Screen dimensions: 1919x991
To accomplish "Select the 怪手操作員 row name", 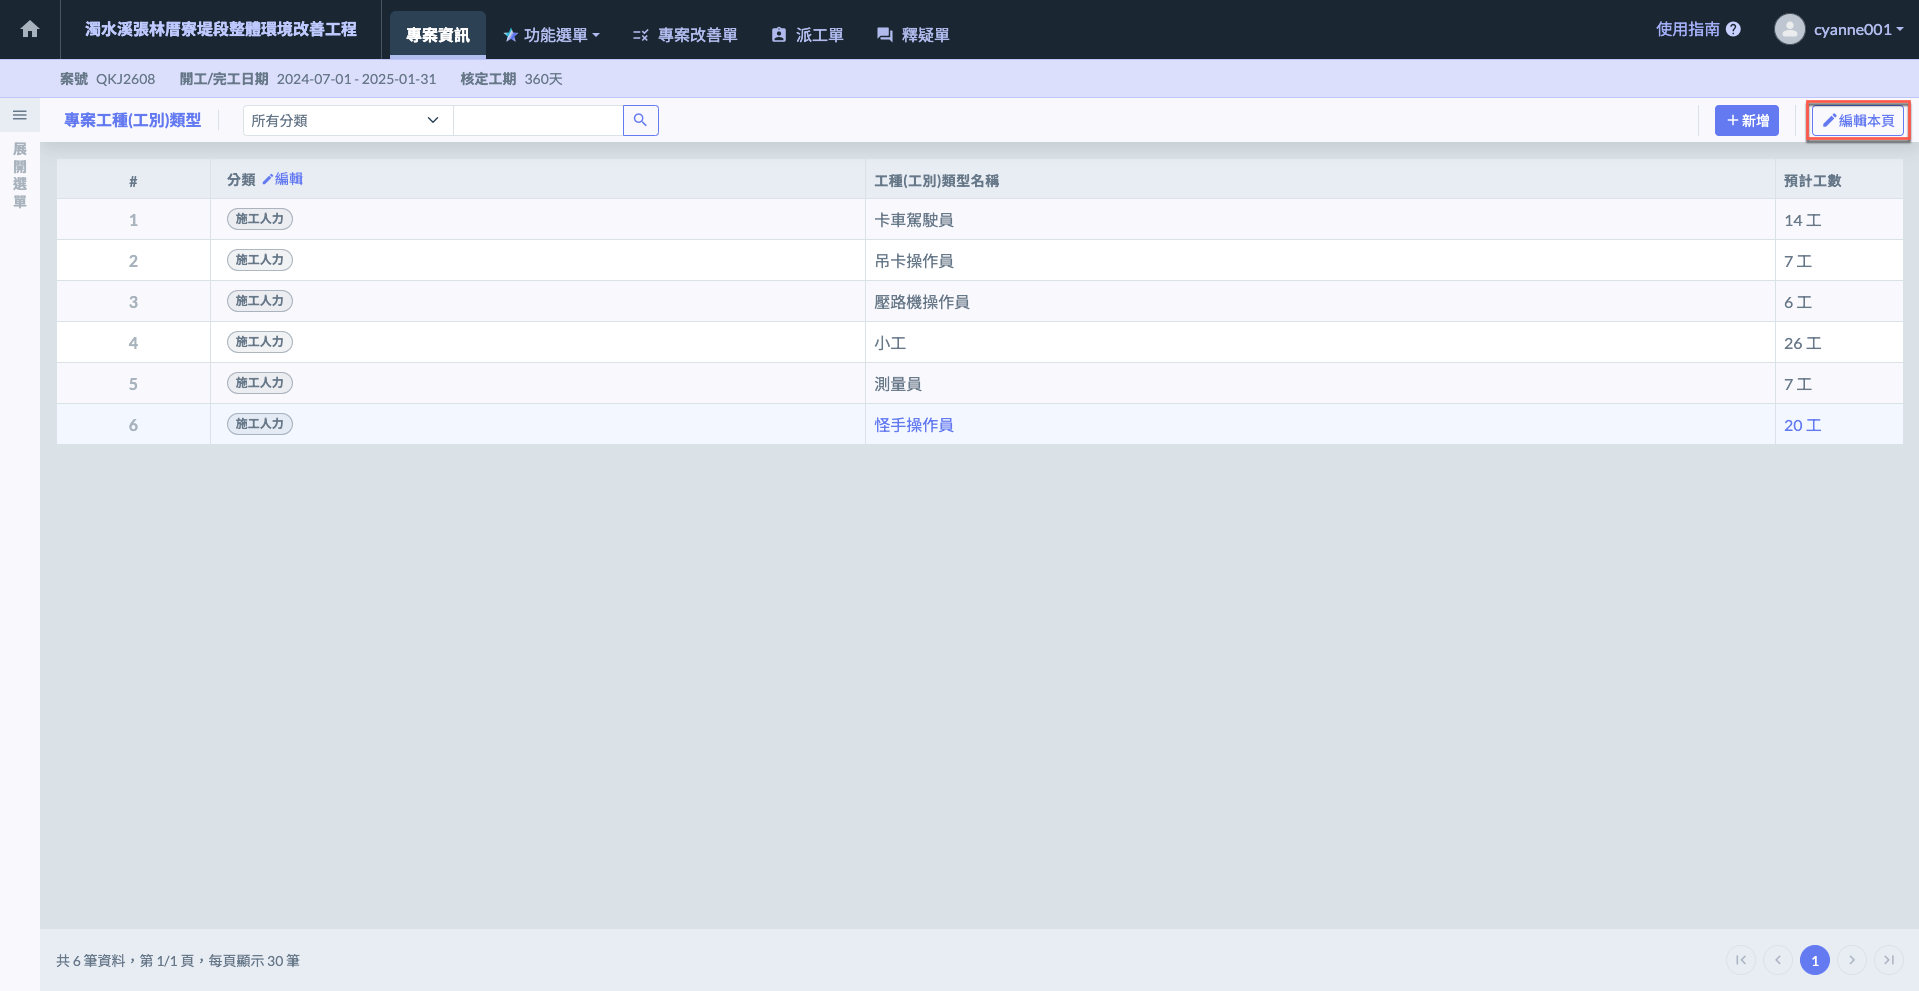I will click(914, 425).
